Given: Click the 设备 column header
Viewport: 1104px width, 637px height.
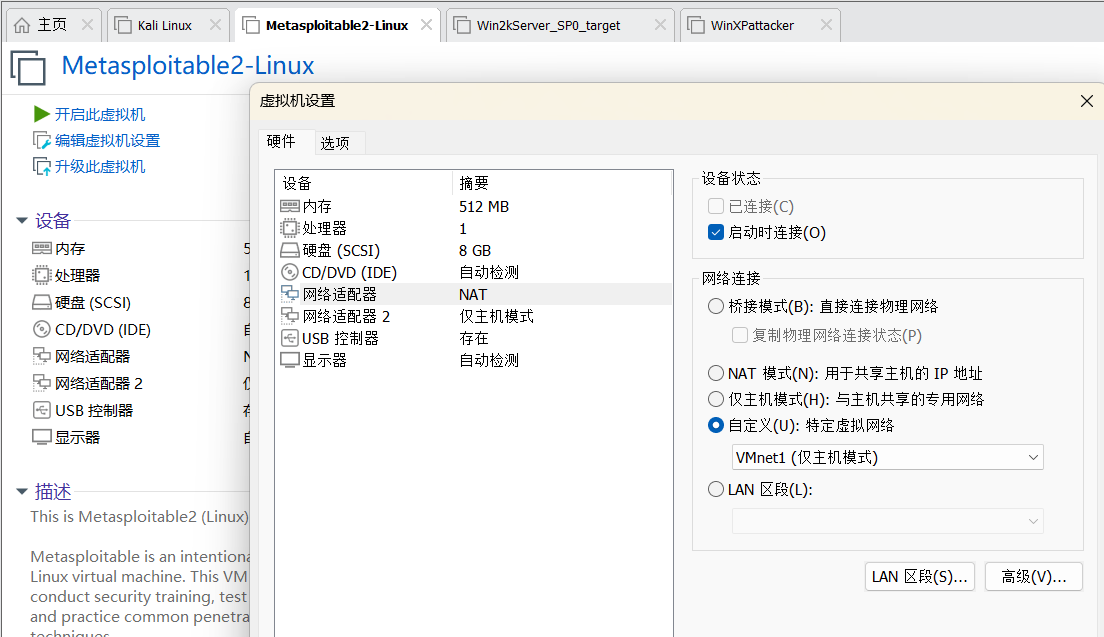Looking at the screenshot, I should (x=296, y=183).
